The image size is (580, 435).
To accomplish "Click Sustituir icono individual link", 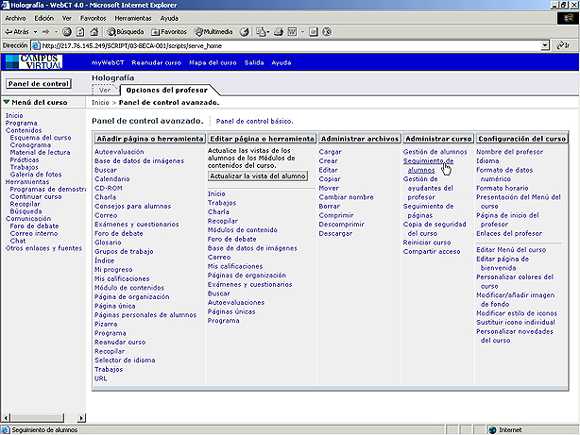I will 516,322.
